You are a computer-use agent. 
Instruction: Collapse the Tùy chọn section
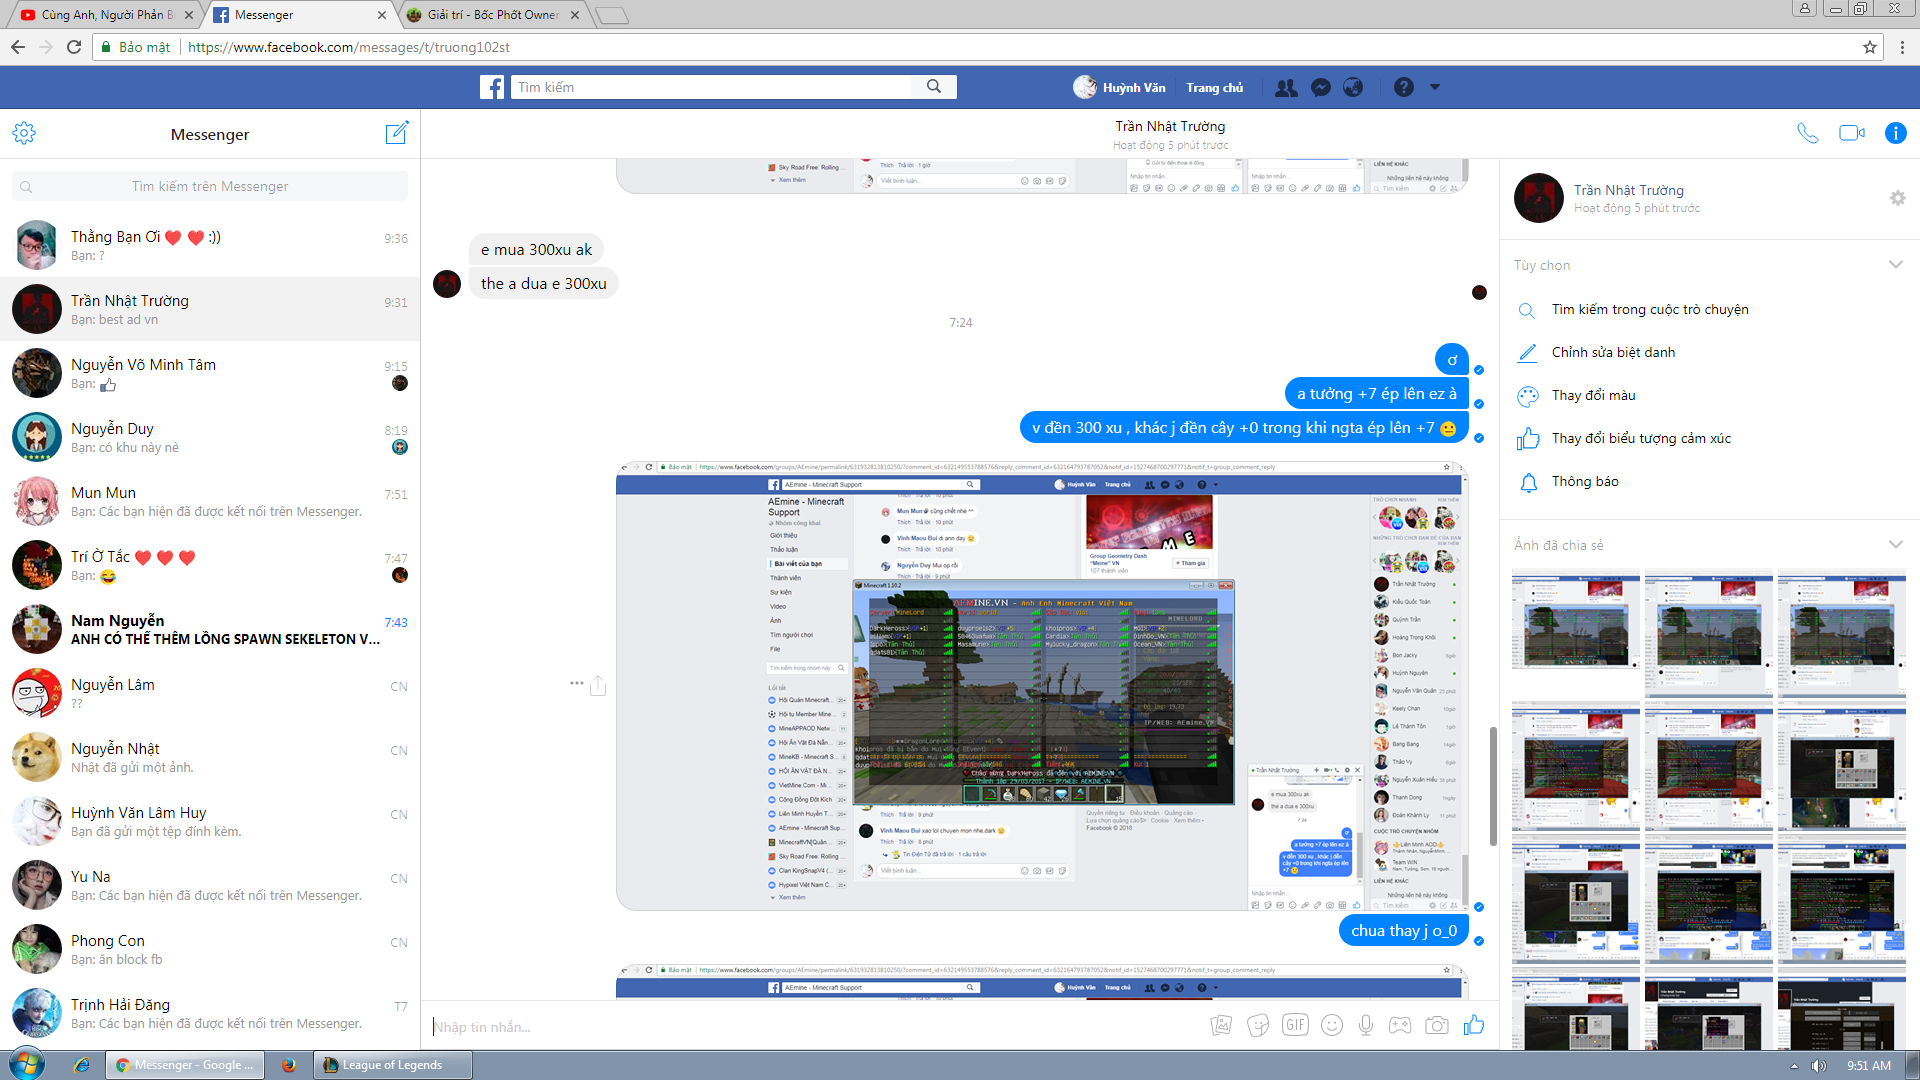(1895, 265)
